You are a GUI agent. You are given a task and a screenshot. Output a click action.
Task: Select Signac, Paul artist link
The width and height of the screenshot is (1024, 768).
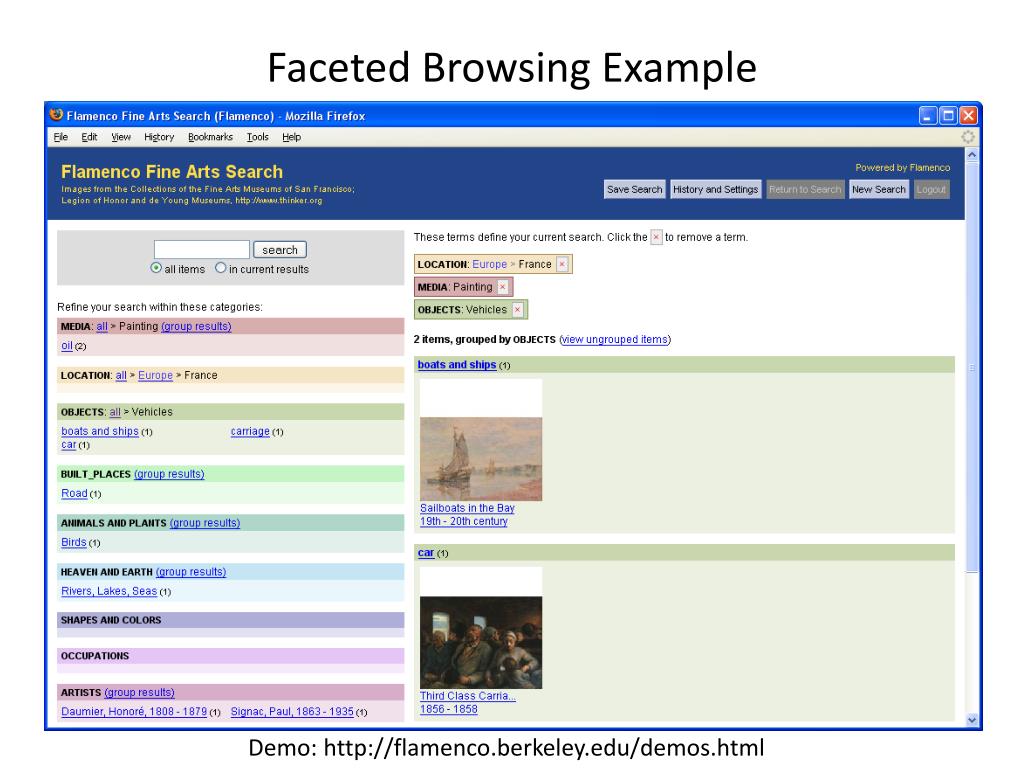click(292, 711)
